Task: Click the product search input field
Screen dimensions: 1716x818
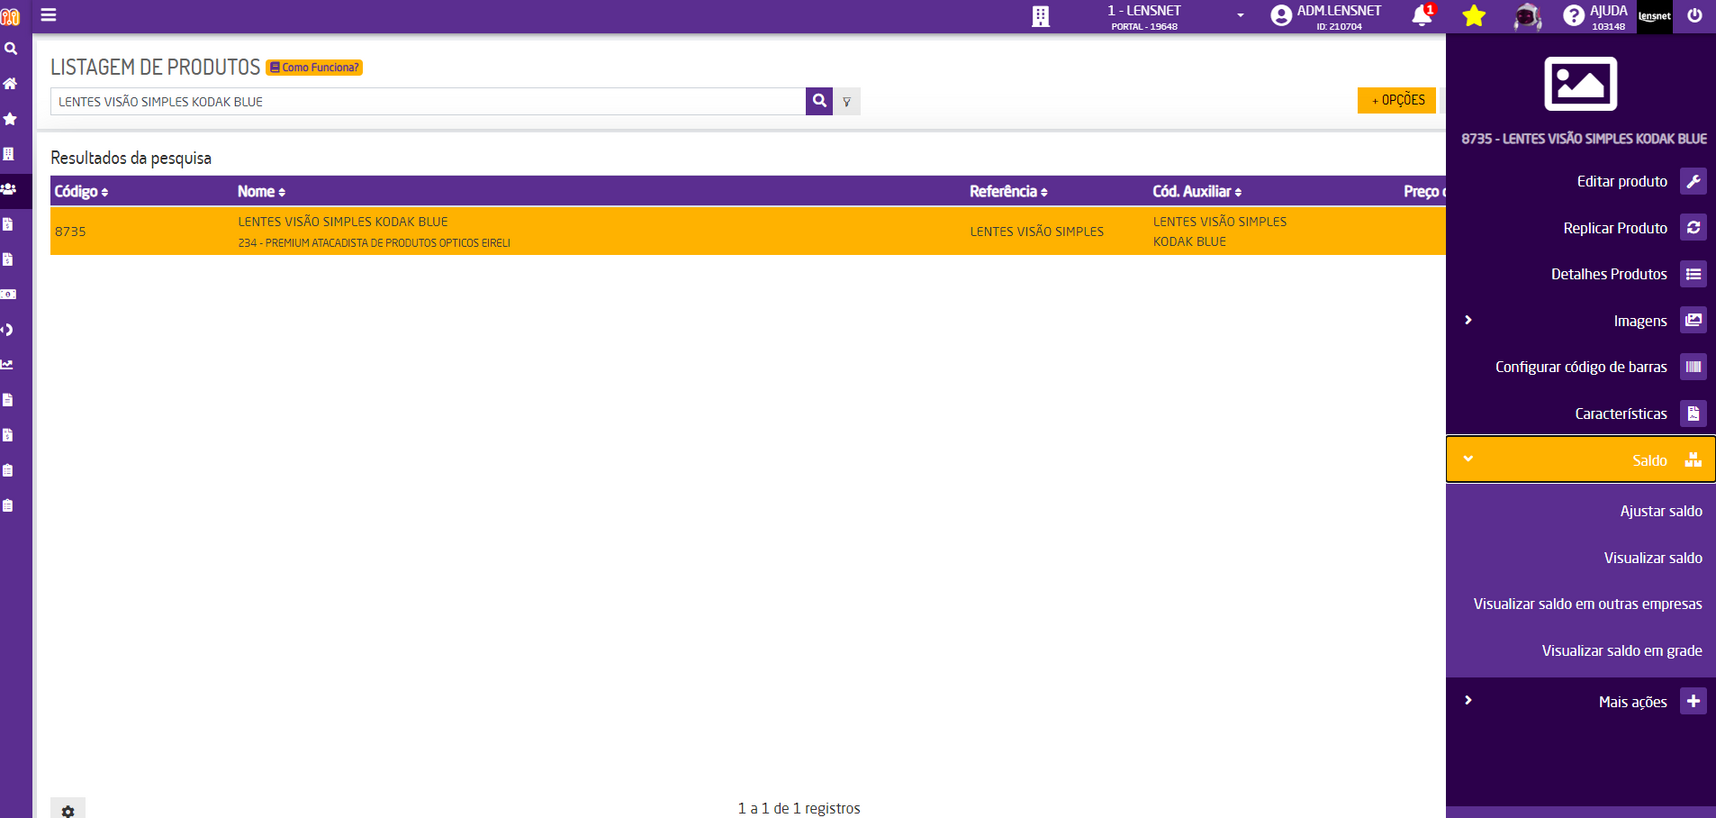Action: [x=427, y=102]
